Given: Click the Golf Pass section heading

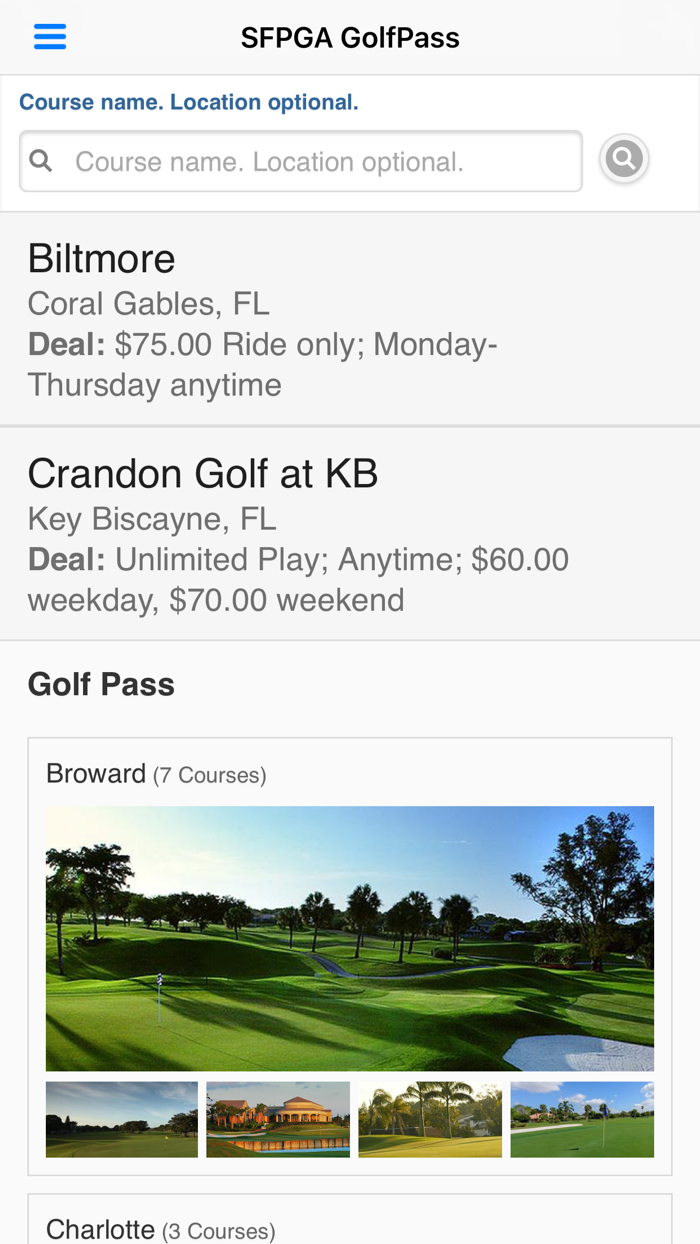Looking at the screenshot, I should [x=101, y=684].
